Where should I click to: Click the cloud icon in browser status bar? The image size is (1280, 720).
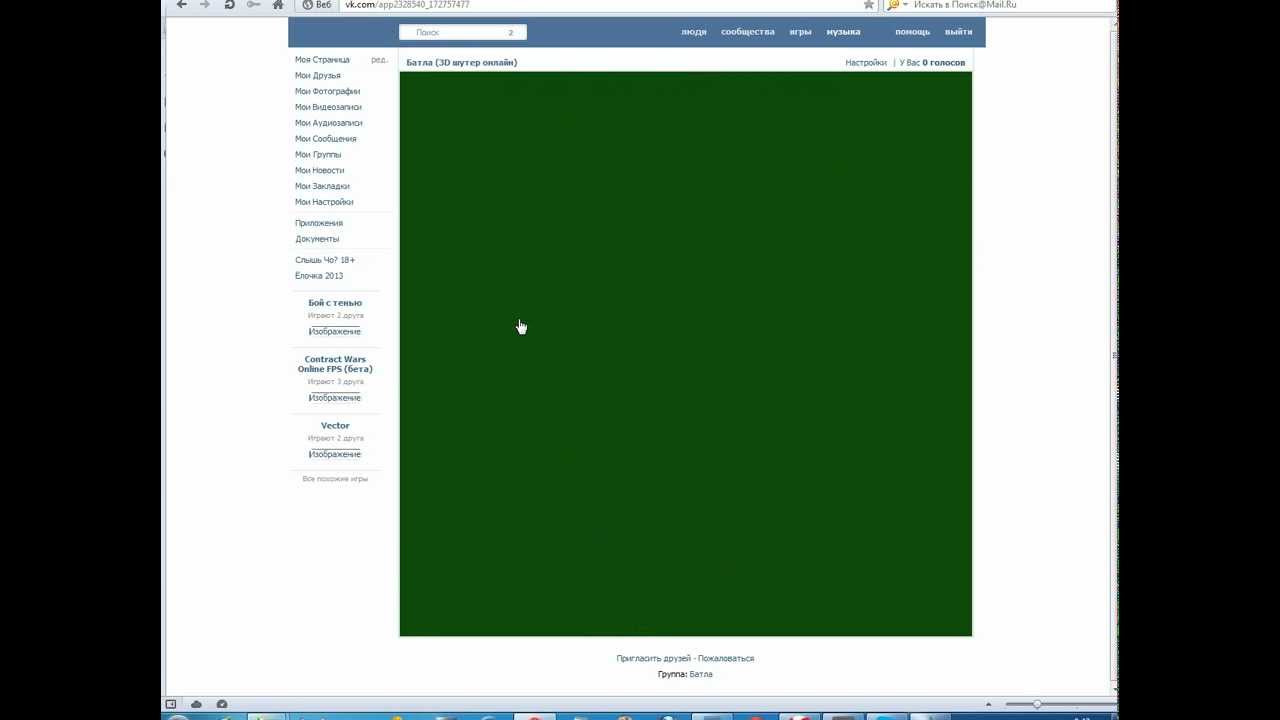(196, 704)
